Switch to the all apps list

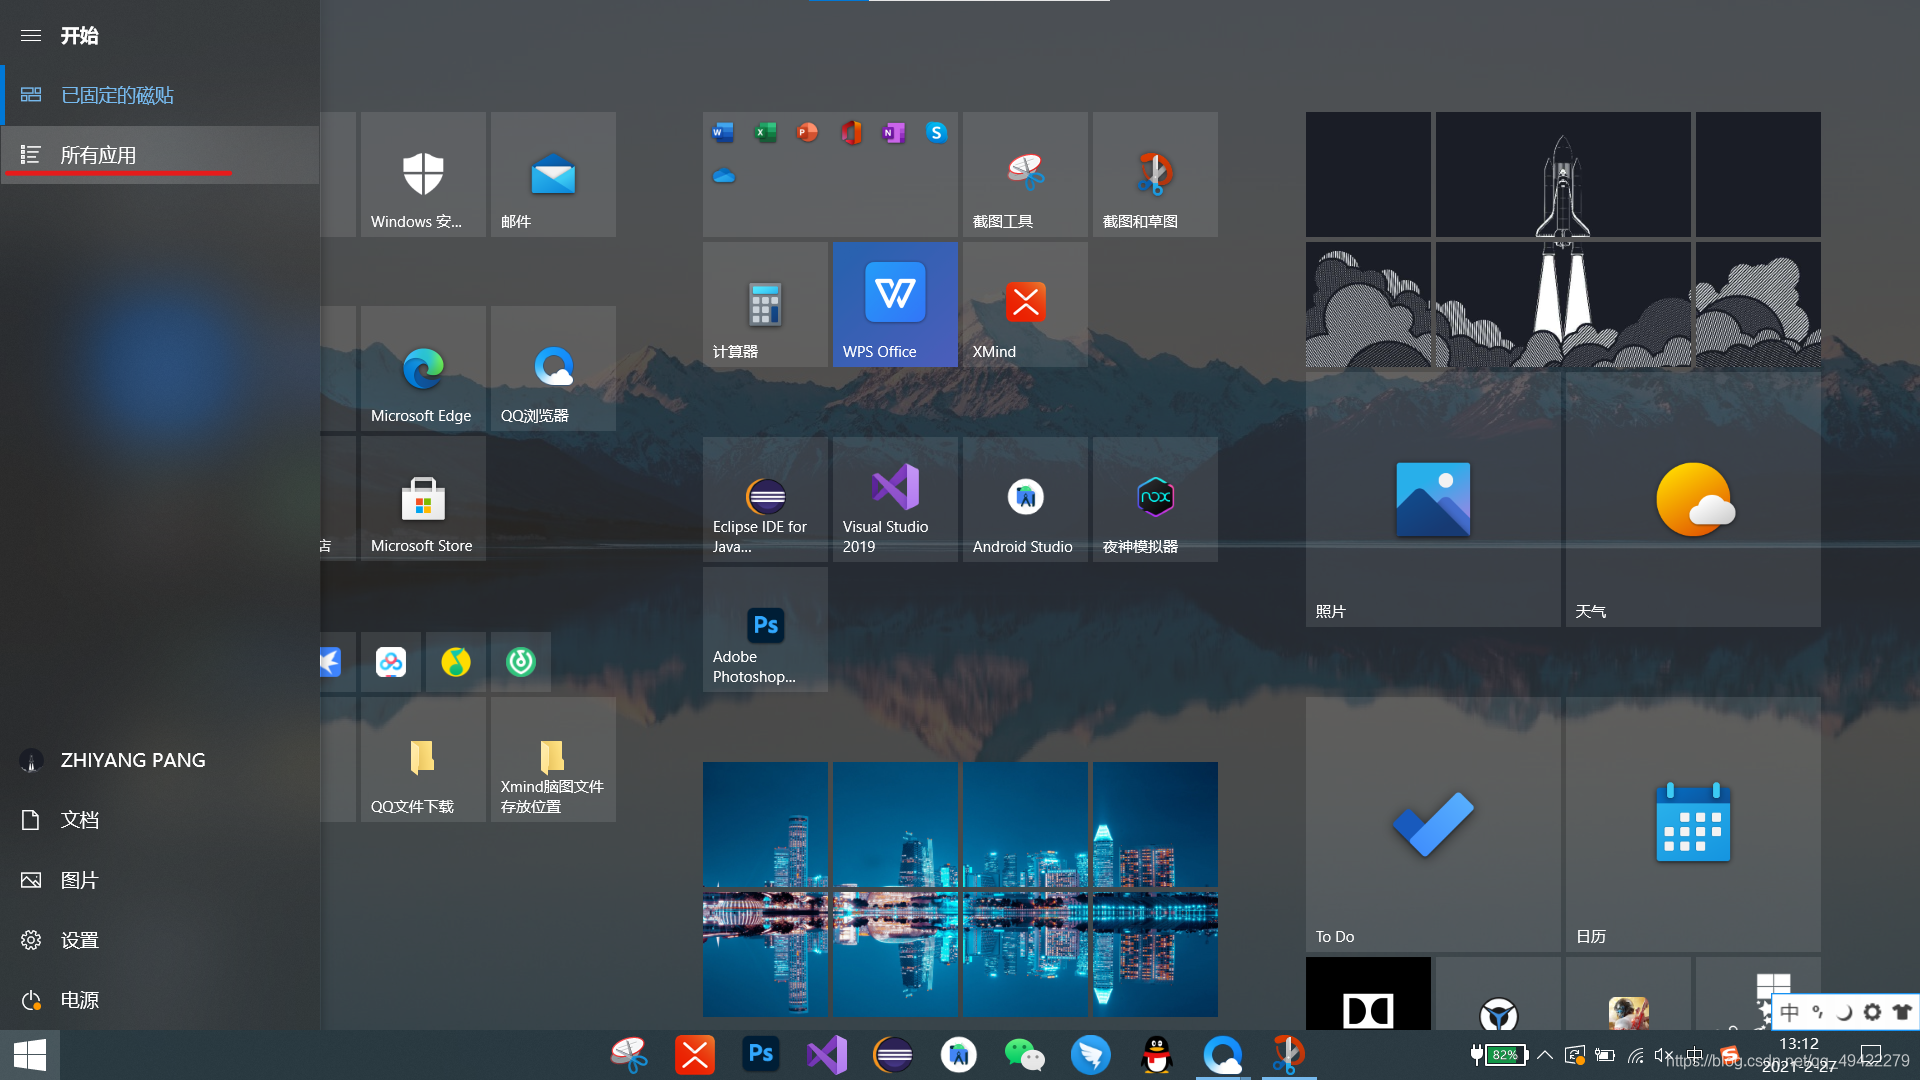click(98, 155)
